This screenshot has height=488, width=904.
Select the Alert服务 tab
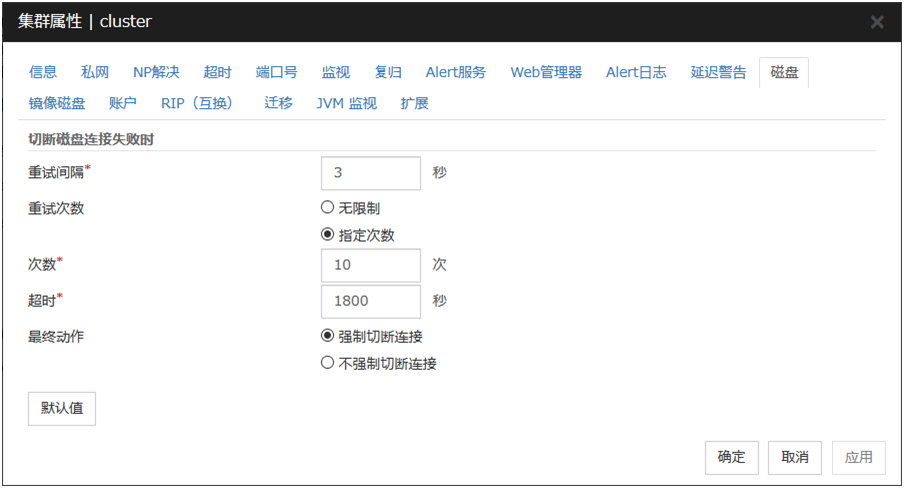pyautogui.click(x=456, y=72)
